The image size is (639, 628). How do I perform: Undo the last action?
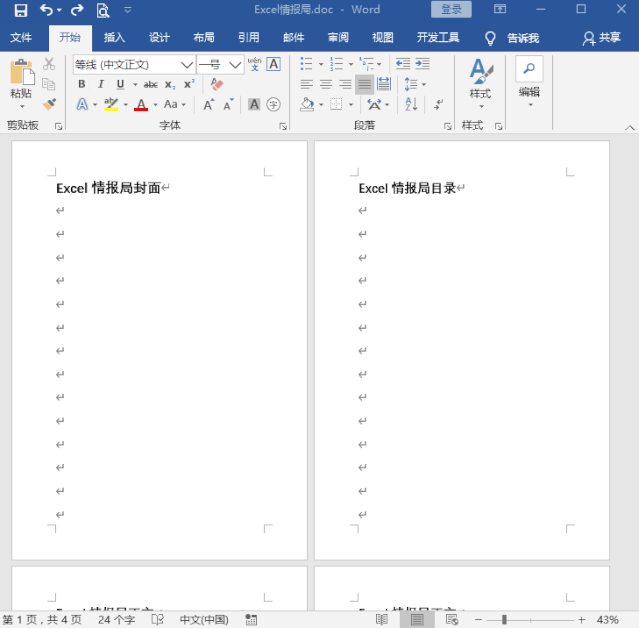pos(46,10)
